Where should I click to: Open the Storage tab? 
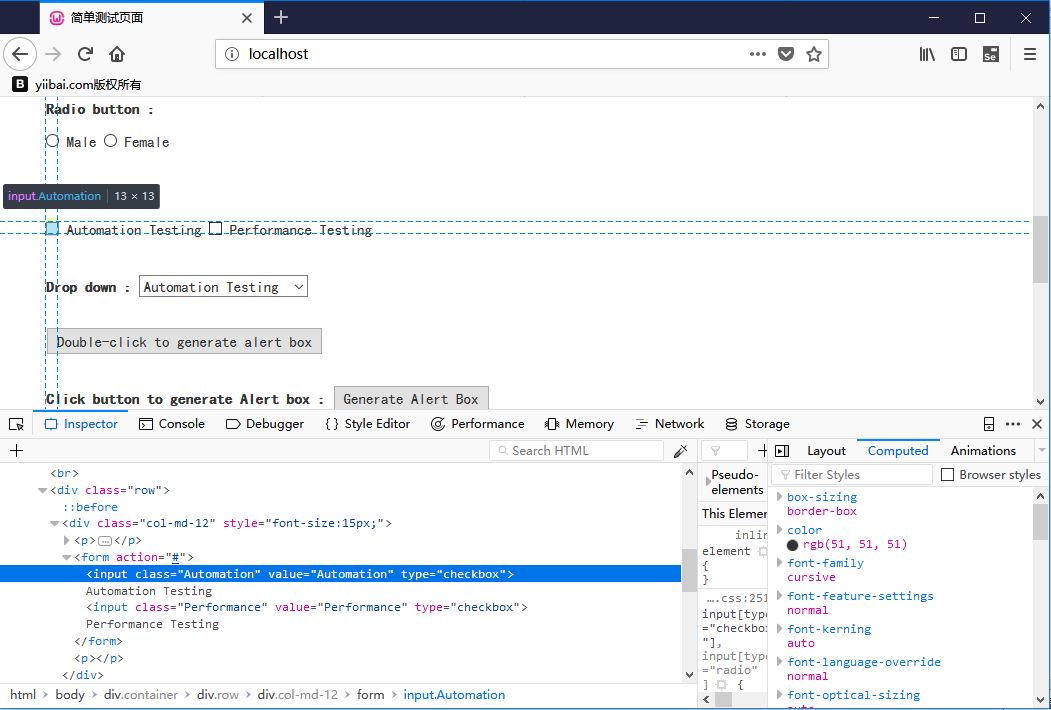click(x=757, y=424)
